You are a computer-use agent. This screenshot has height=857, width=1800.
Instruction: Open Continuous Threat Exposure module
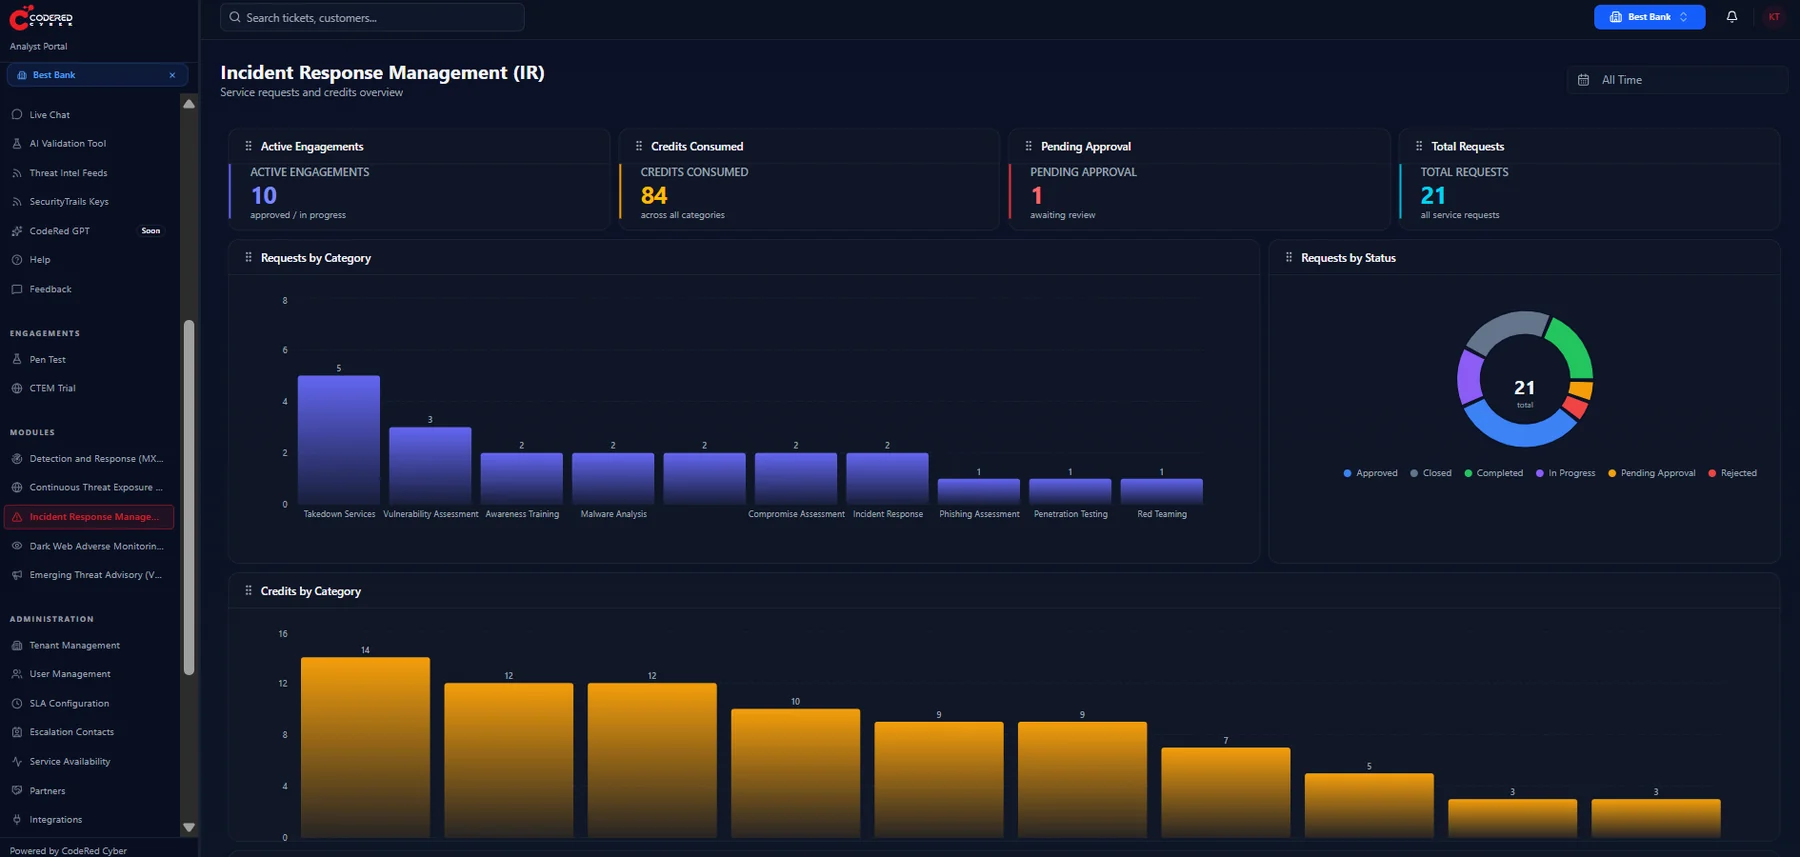tap(88, 488)
